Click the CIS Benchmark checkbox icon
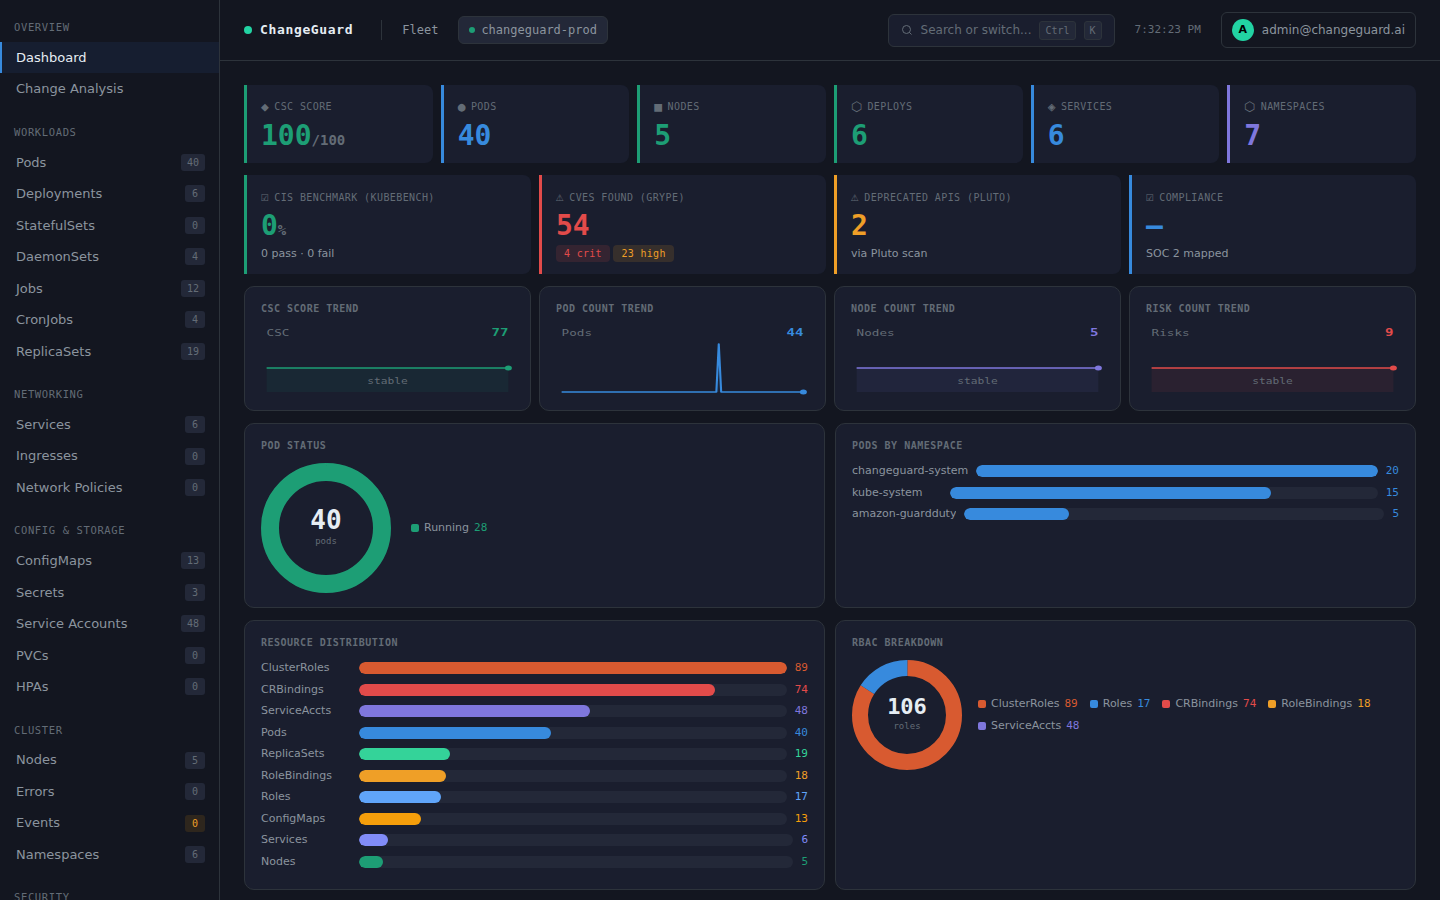 [265, 198]
